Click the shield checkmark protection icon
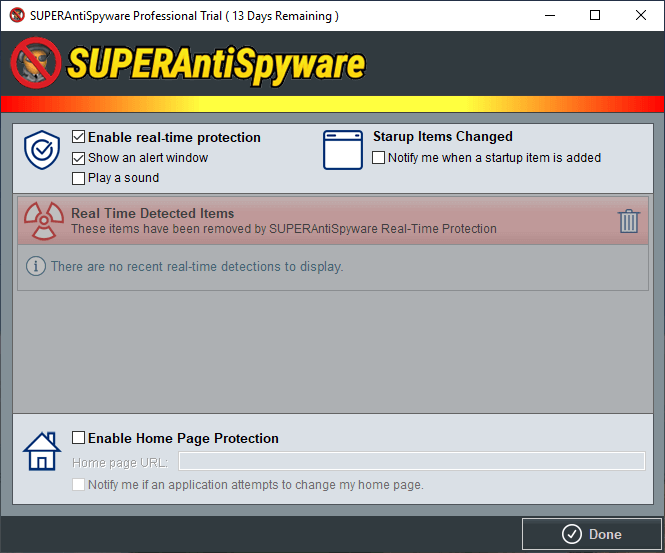Viewport: 665px width, 553px height. point(42,150)
